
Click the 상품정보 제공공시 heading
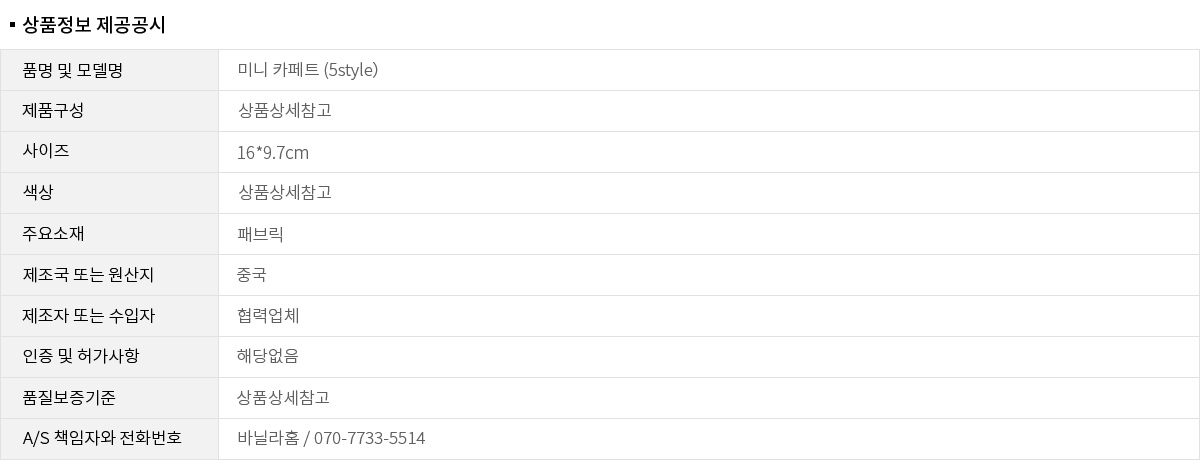click(x=93, y=26)
